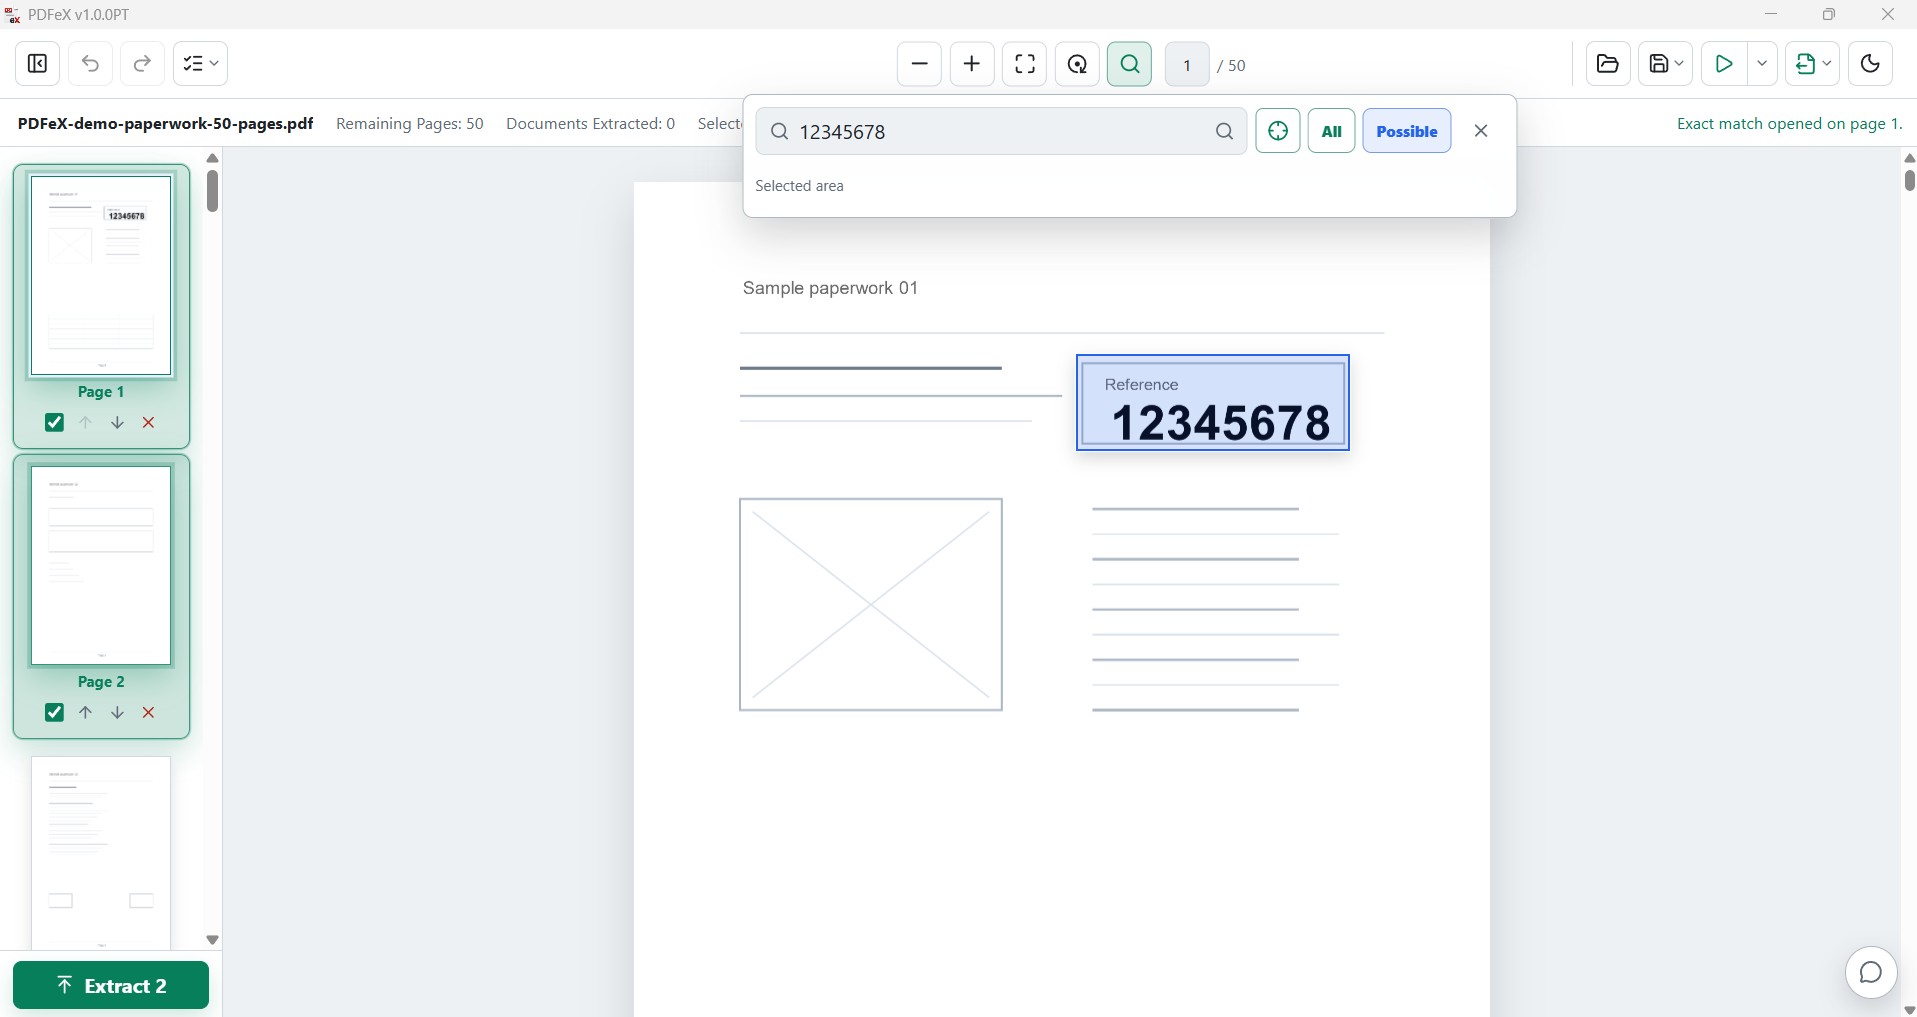
Task: Click the Sample paperwork 01 heading
Action: click(x=830, y=288)
